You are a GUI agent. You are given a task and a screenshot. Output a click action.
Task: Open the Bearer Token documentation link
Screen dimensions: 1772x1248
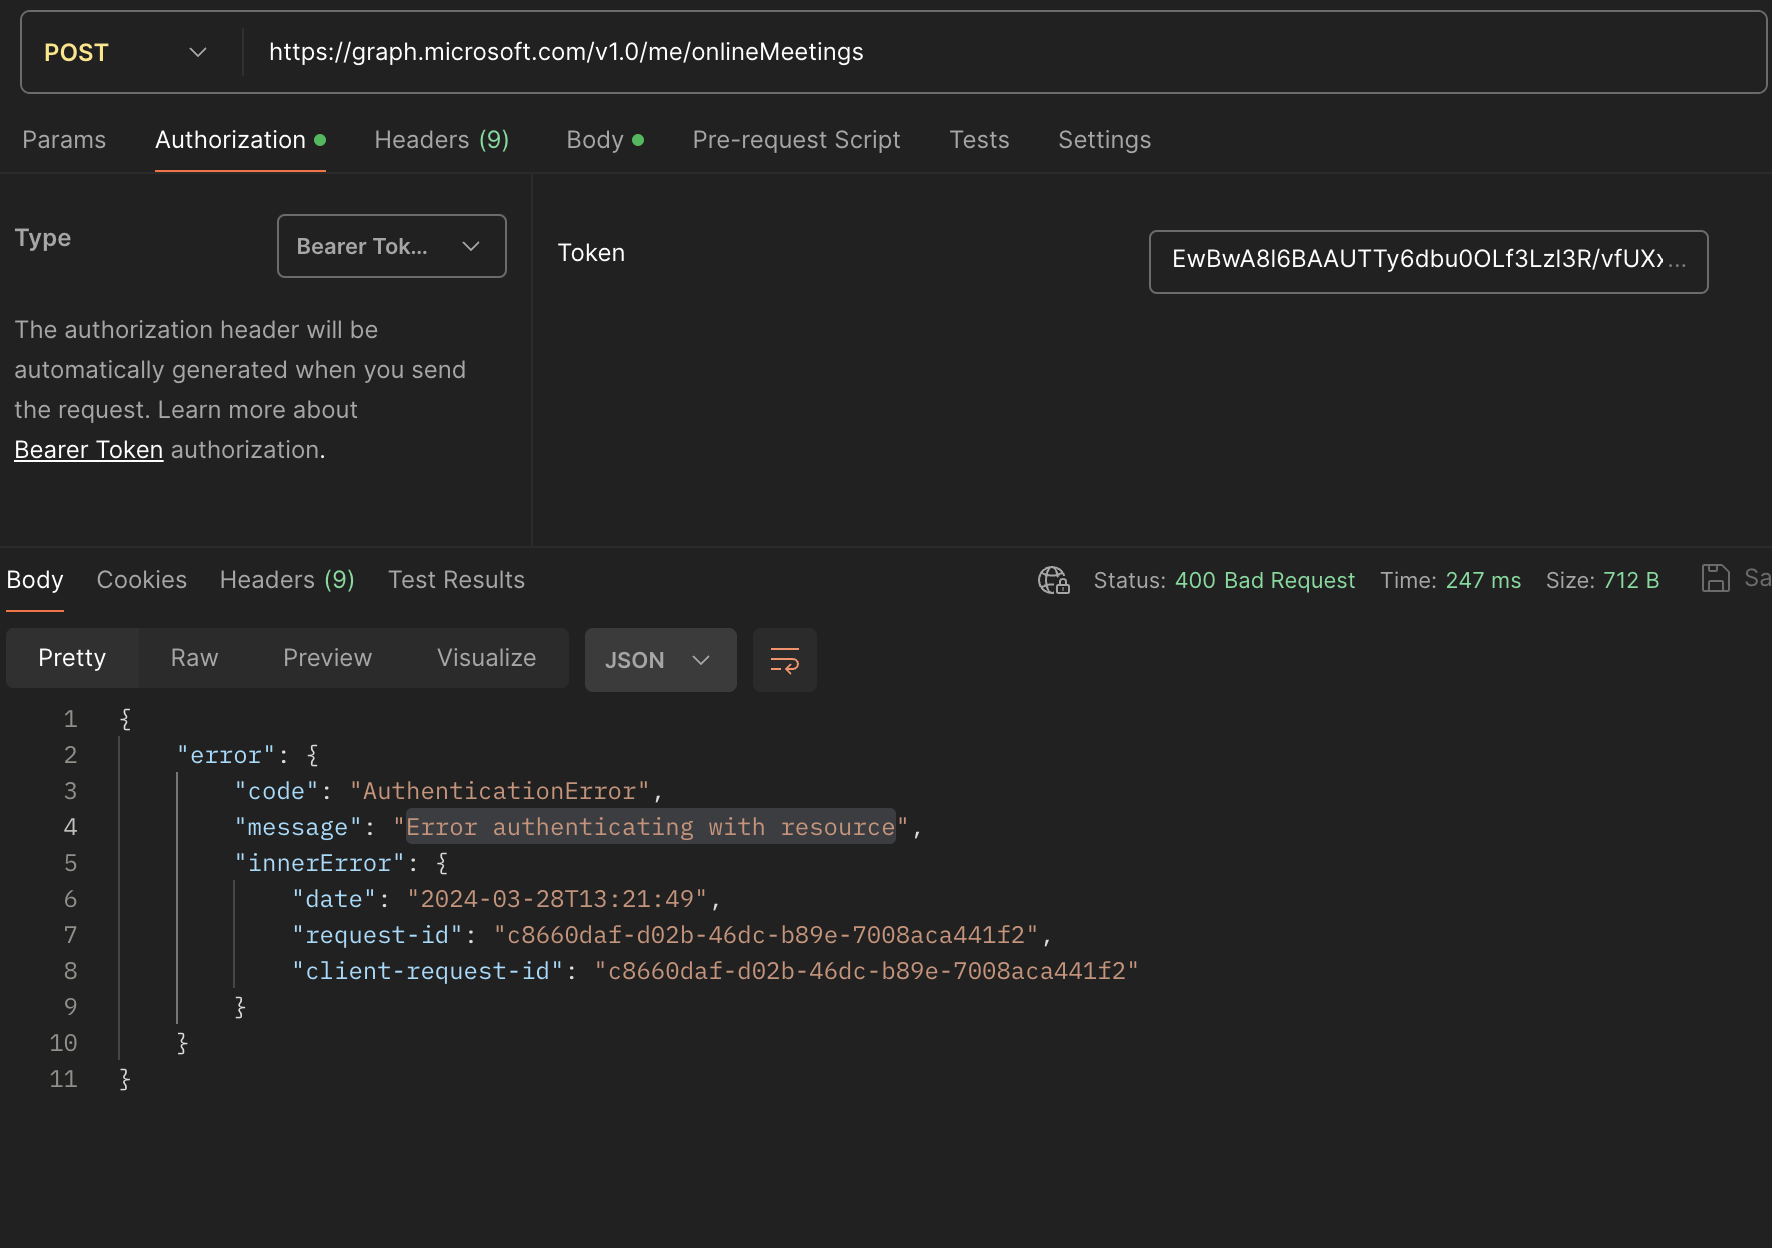pyautogui.click(x=88, y=449)
